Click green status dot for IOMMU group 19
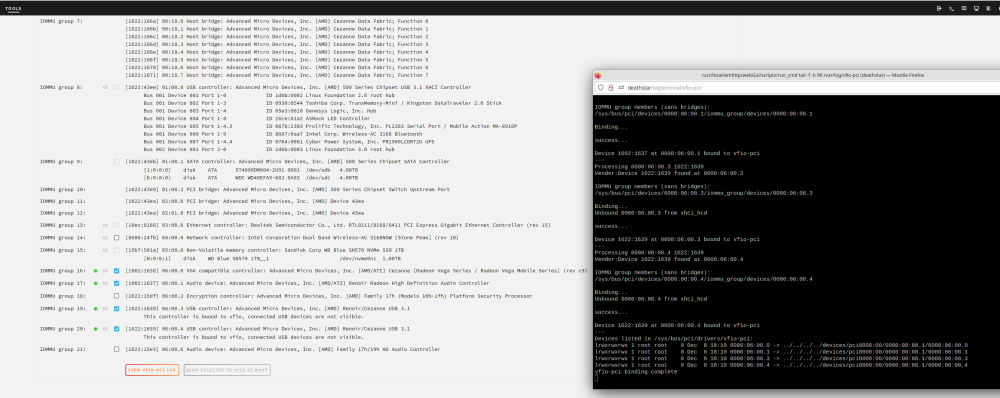The image size is (1000, 398). (96, 309)
